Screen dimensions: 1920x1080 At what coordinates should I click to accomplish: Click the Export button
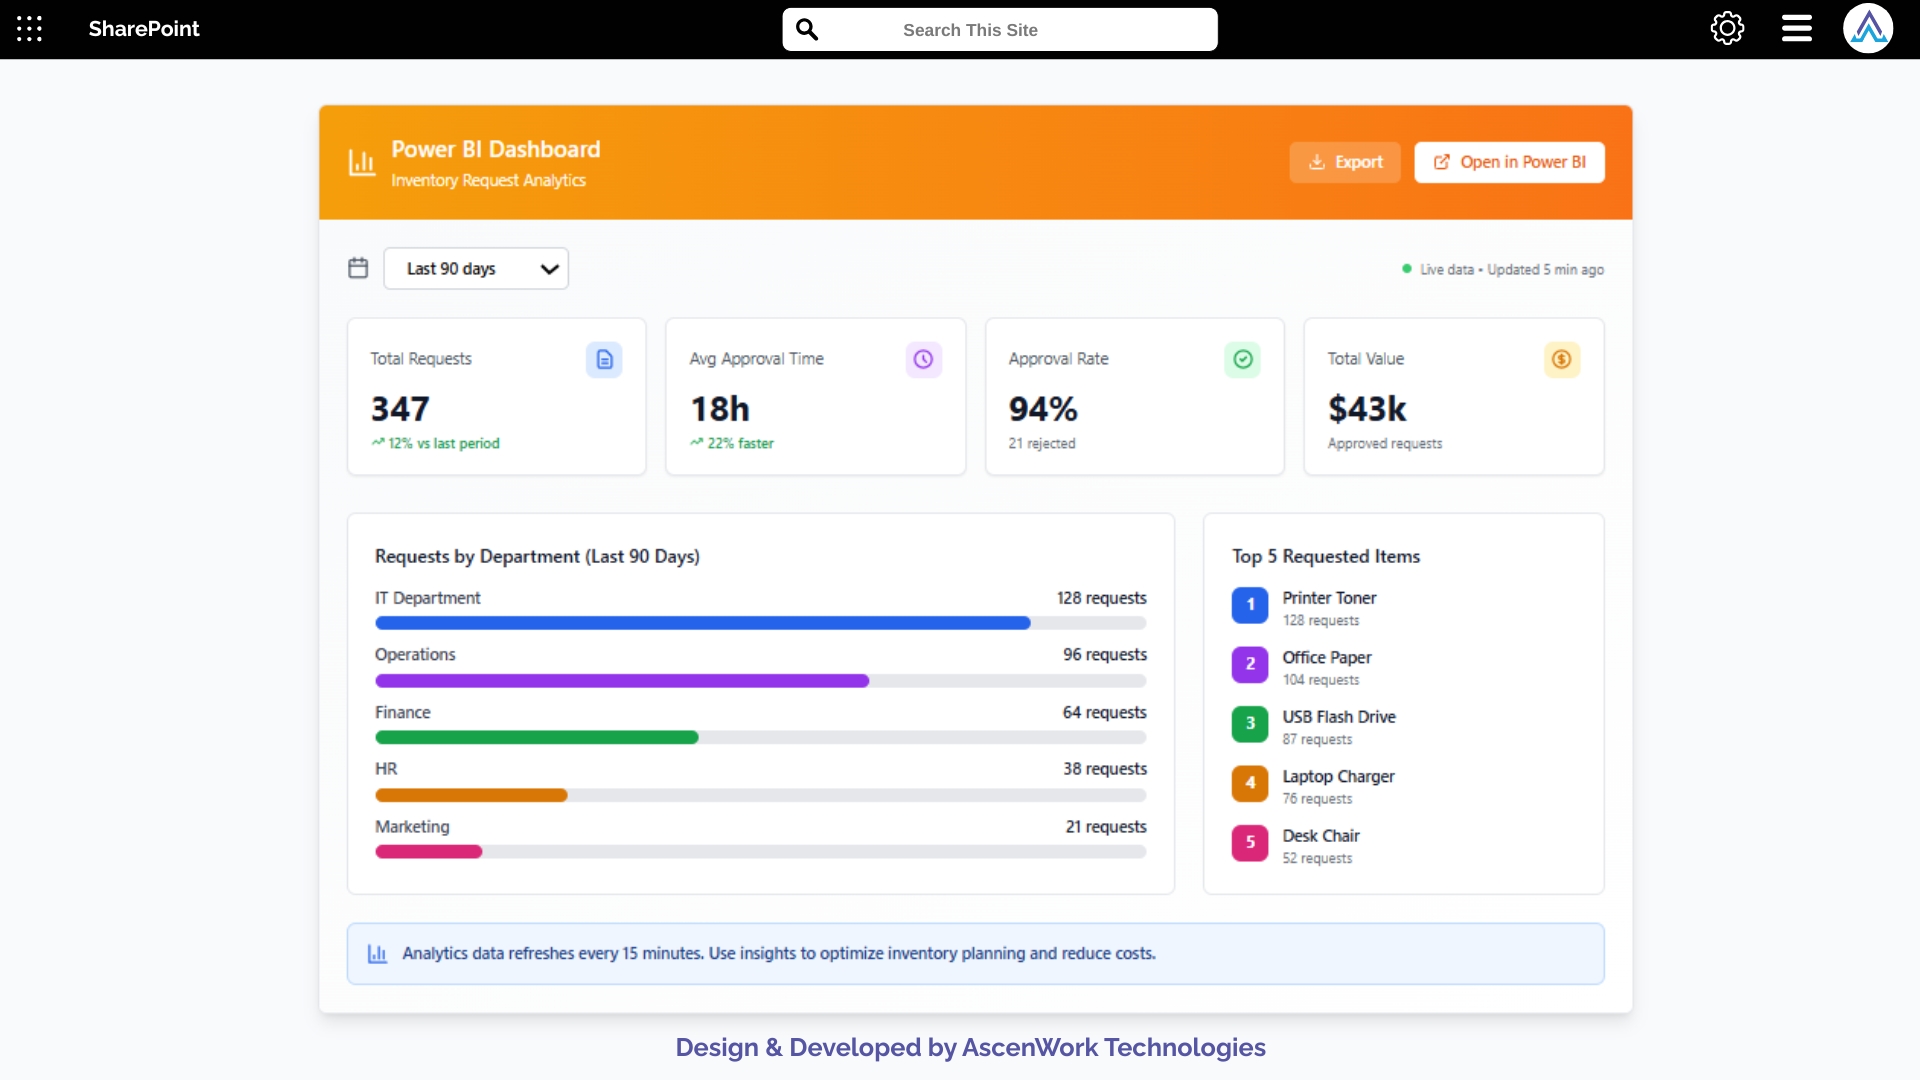coord(1344,162)
